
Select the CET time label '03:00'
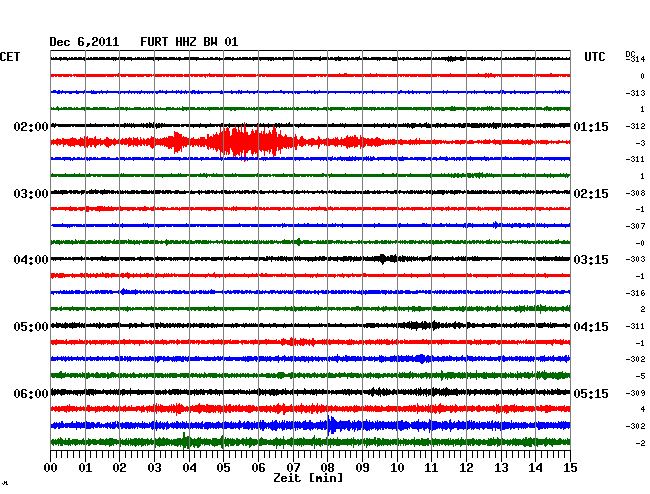[31, 194]
